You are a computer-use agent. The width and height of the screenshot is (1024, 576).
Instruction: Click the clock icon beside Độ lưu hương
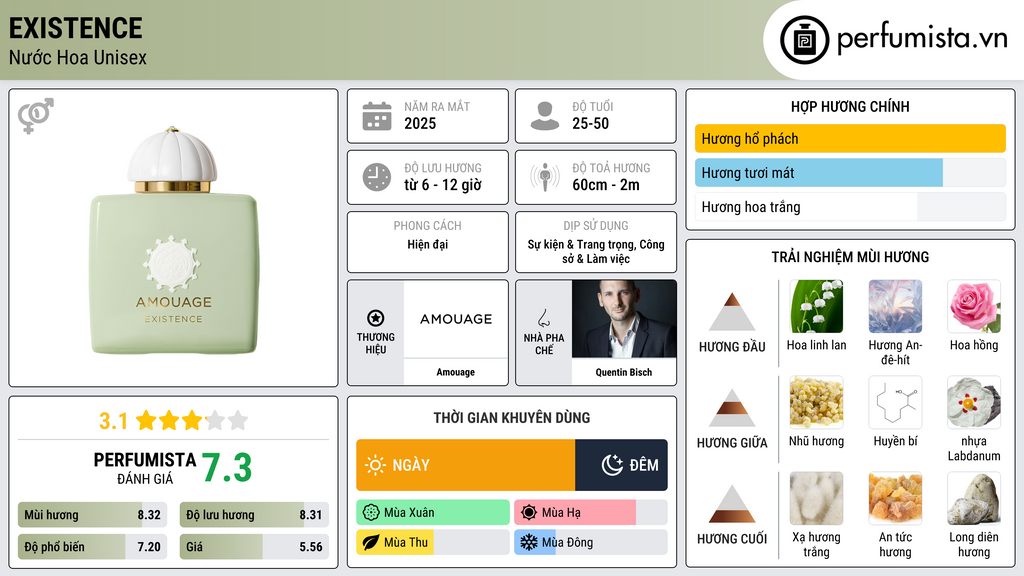click(377, 177)
